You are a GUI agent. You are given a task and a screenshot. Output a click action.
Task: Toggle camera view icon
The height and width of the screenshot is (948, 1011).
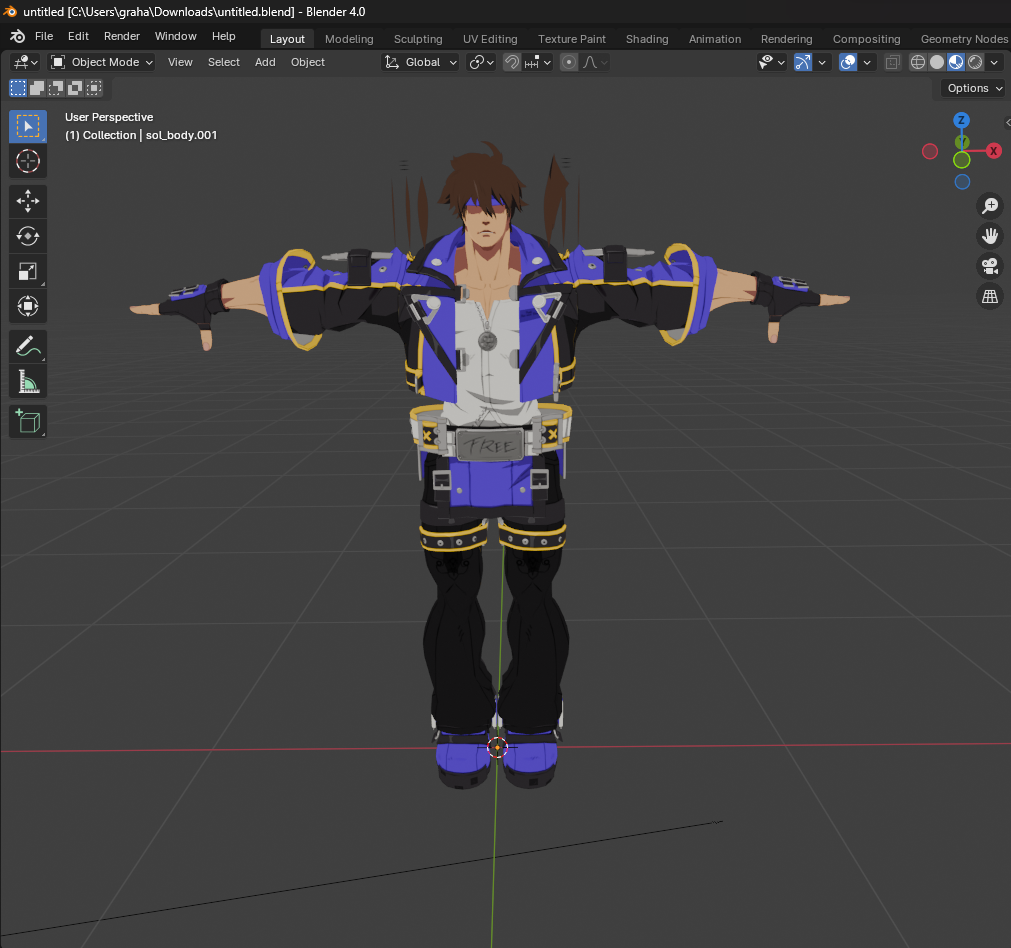tap(990, 266)
